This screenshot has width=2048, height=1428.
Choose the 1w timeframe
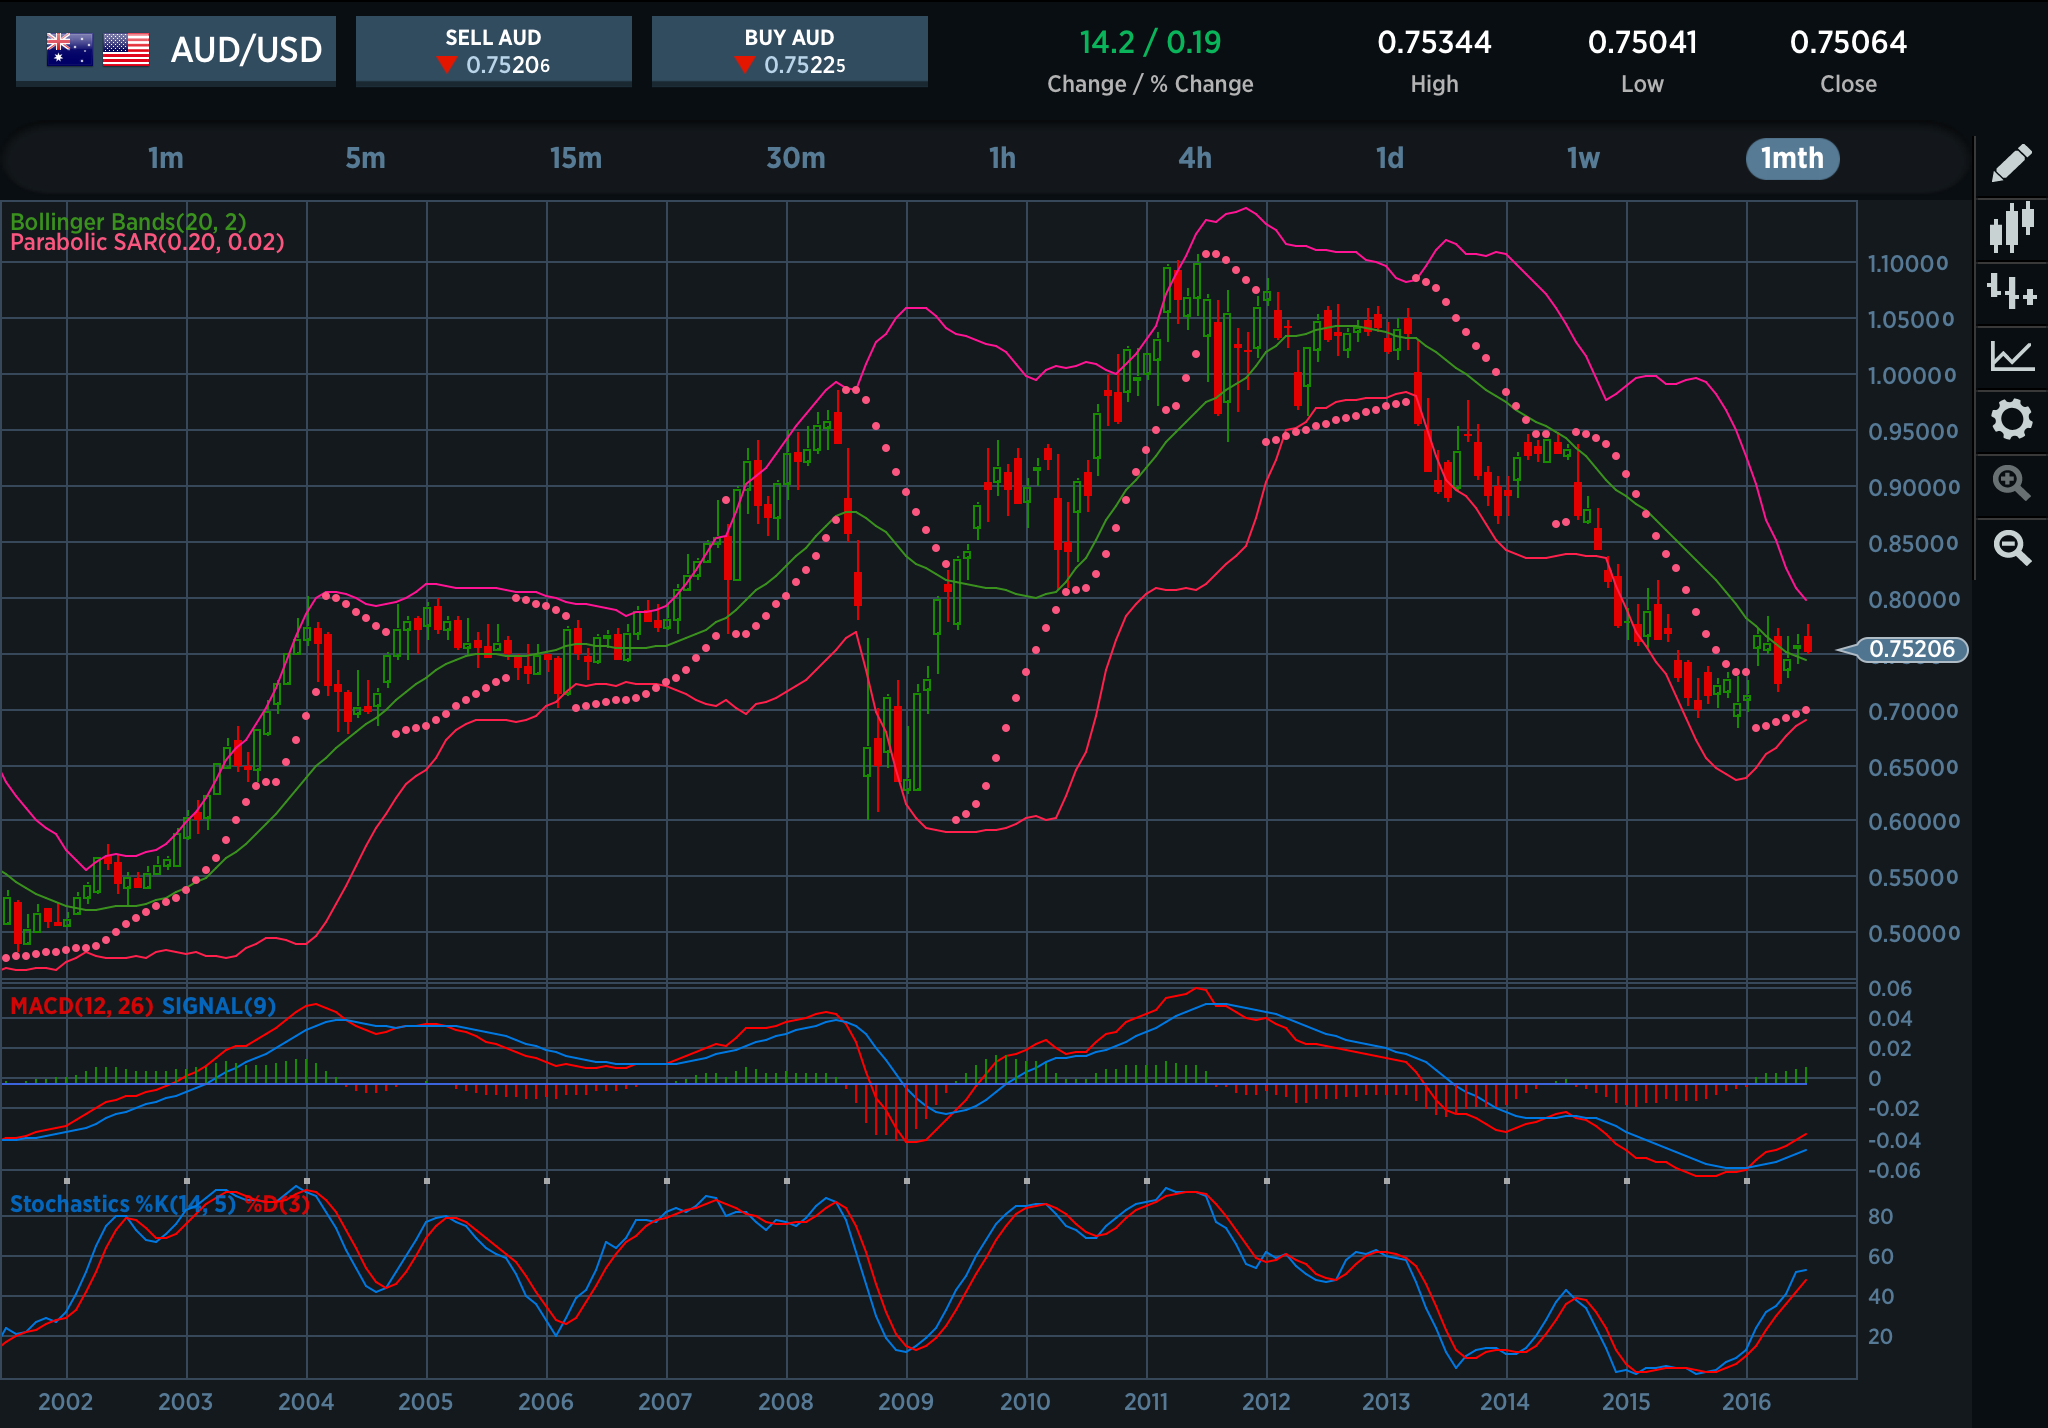click(x=1583, y=158)
